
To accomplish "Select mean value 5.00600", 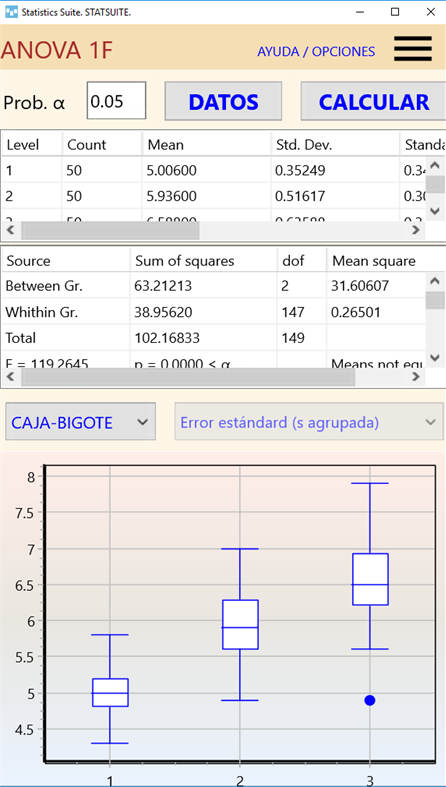I will (172, 171).
